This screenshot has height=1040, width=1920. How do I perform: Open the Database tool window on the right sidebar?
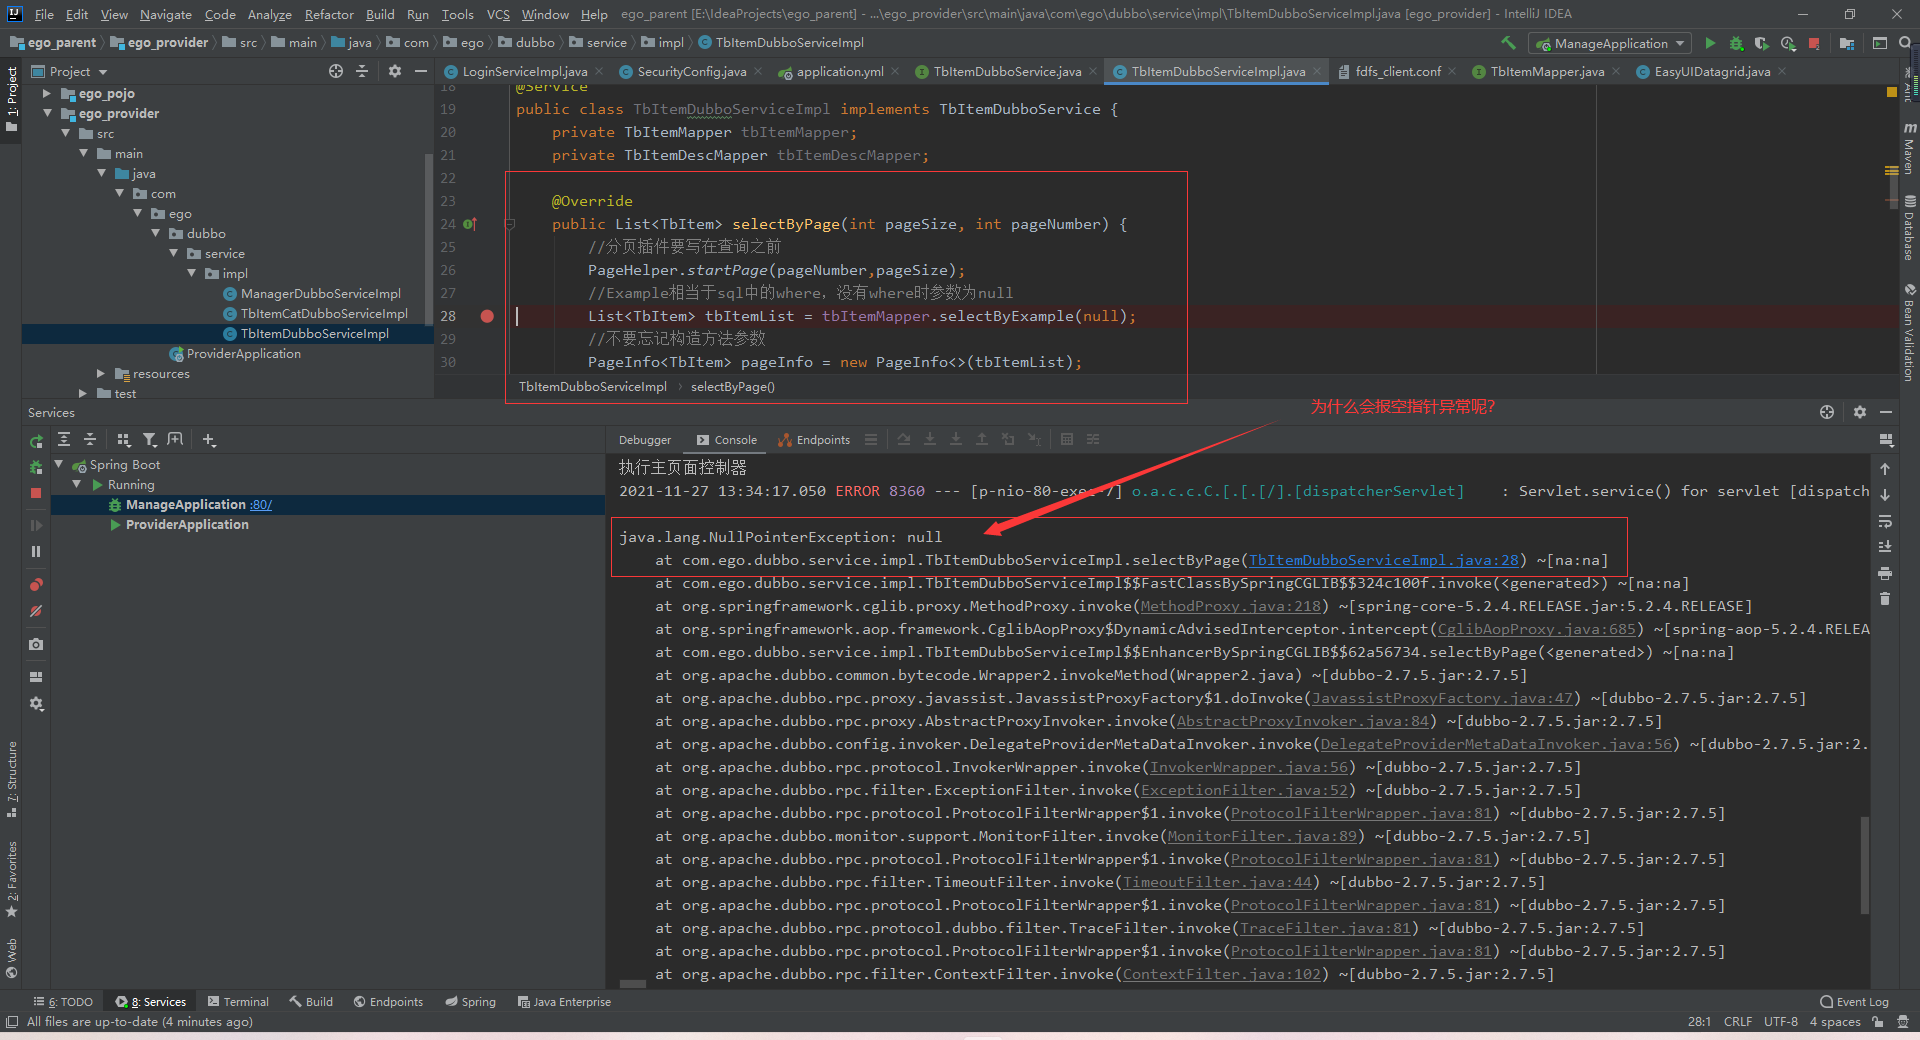(1909, 227)
